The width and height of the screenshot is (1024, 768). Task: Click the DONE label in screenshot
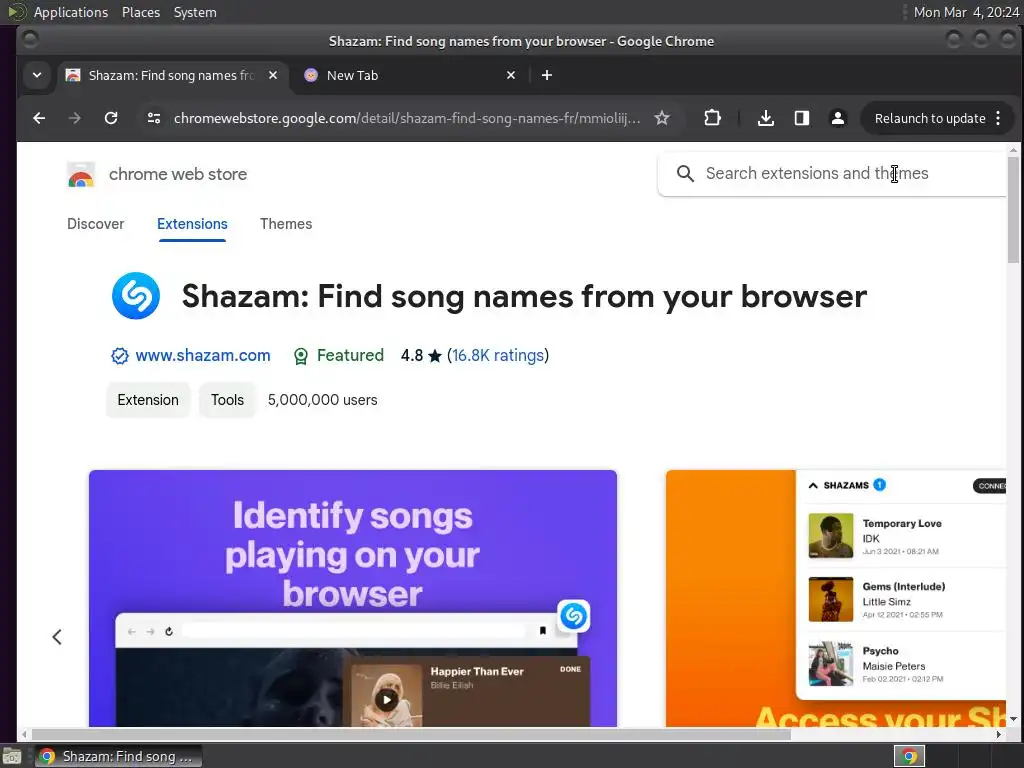[x=570, y=669]
